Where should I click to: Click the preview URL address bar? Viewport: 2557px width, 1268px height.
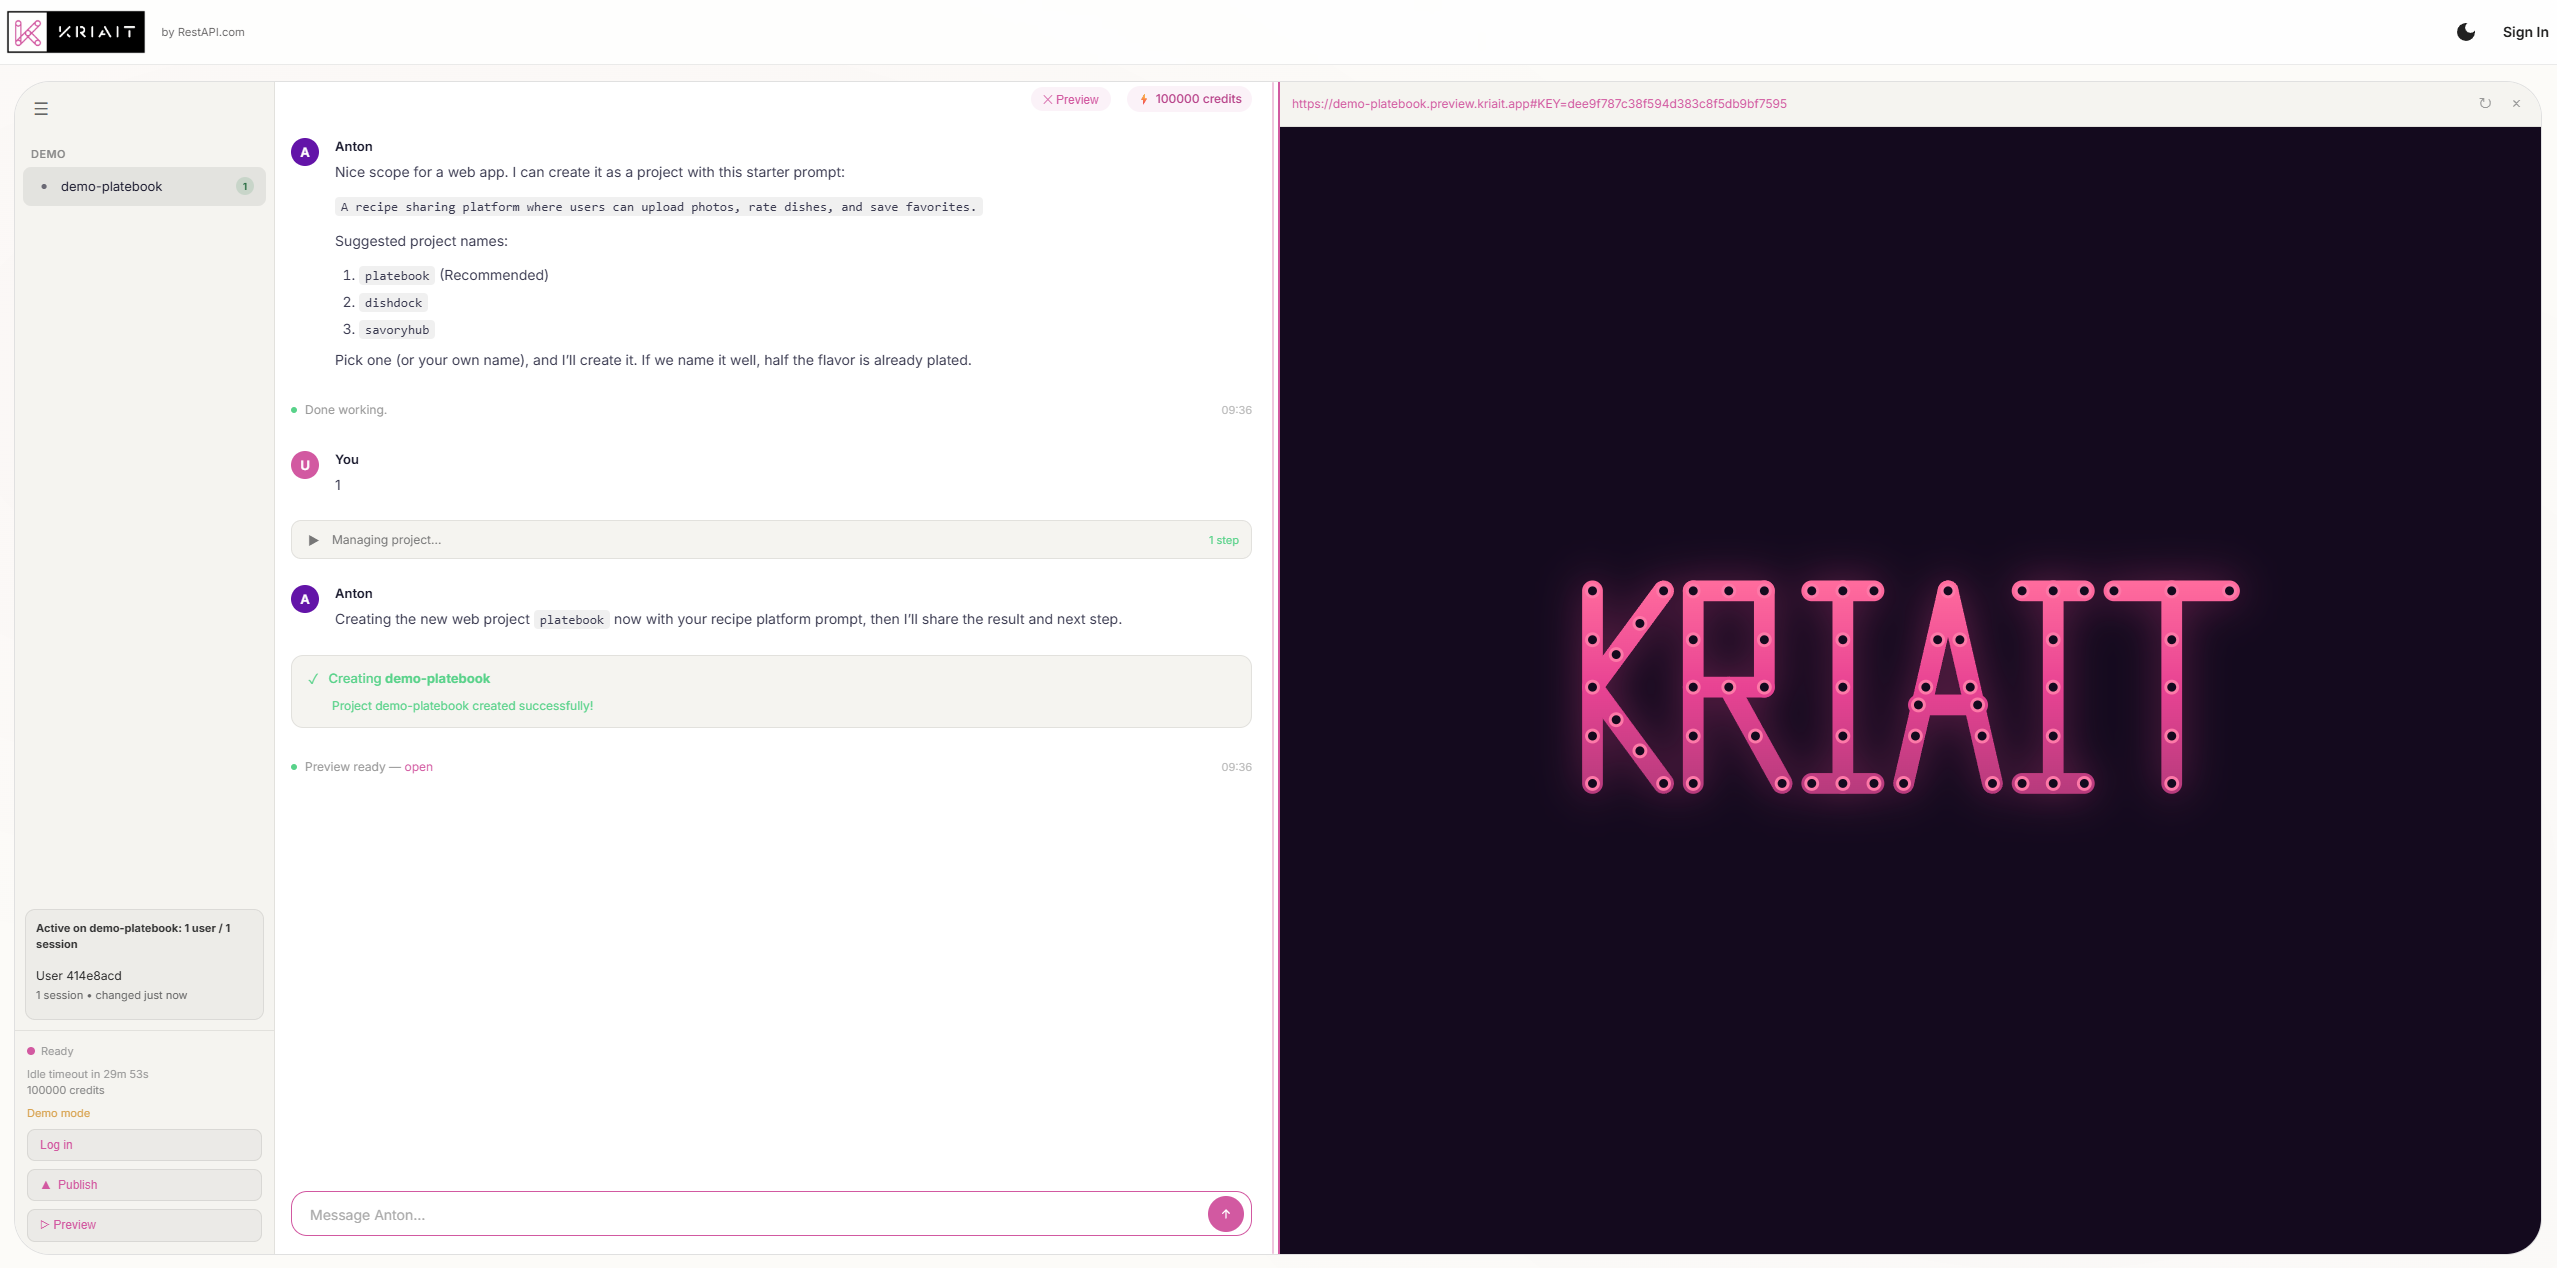pyautogui.click(x=1538, y=103)
